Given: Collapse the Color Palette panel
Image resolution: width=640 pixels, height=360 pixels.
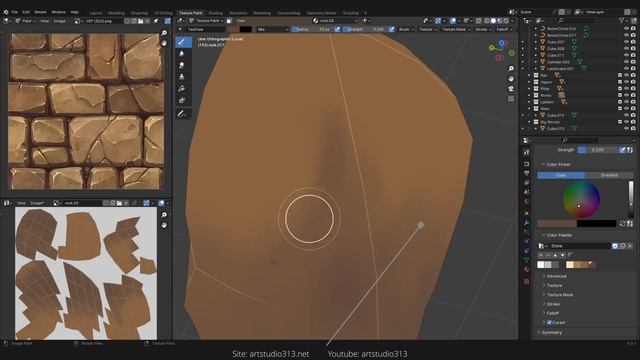Looking at the screenshot, I should (x=558, y=235).
